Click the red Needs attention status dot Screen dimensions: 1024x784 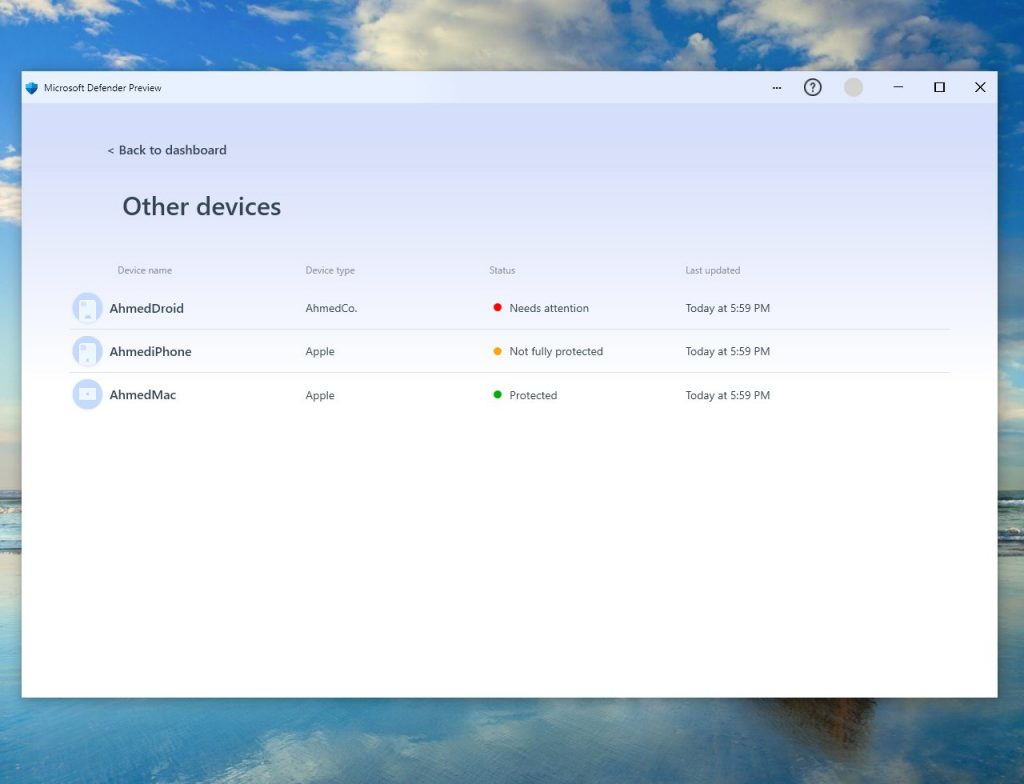pos(498,308)
